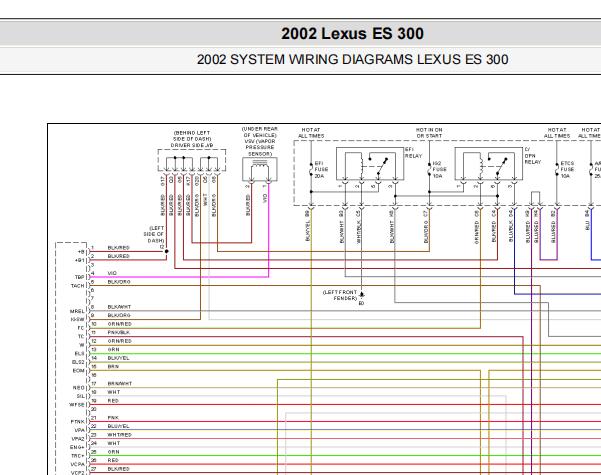Click the 'MREL' pin label

(77, 311)
